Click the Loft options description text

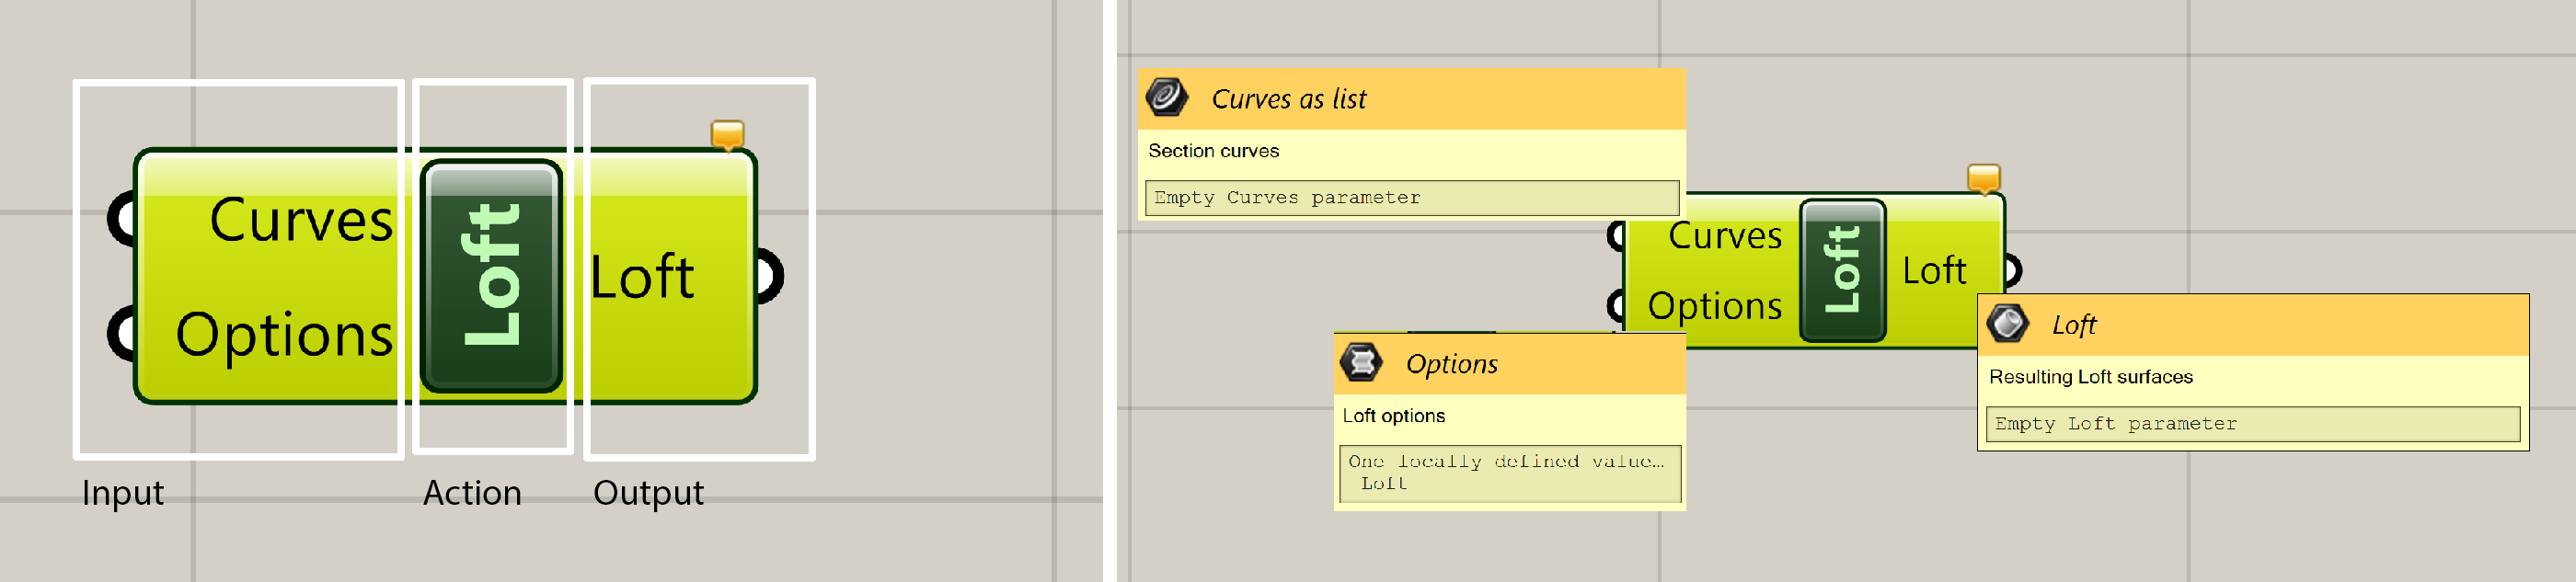pyautogui.click(x=1393, y=416)
